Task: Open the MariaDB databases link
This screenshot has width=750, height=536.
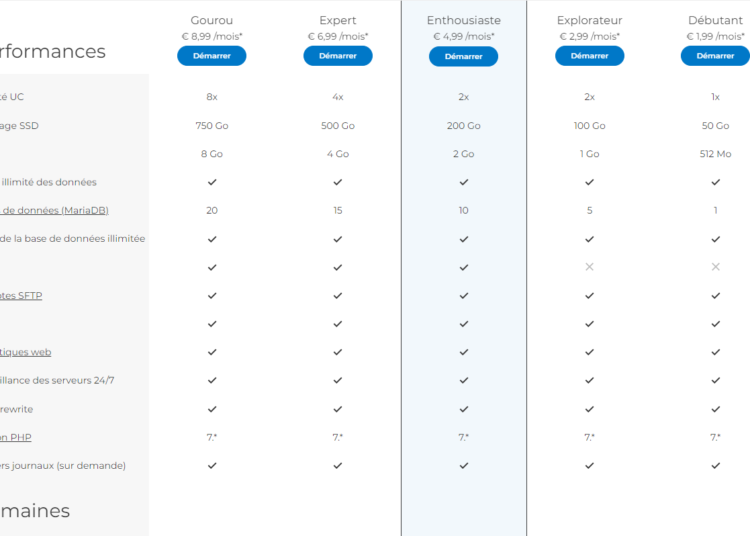Action: coord(54,211)
